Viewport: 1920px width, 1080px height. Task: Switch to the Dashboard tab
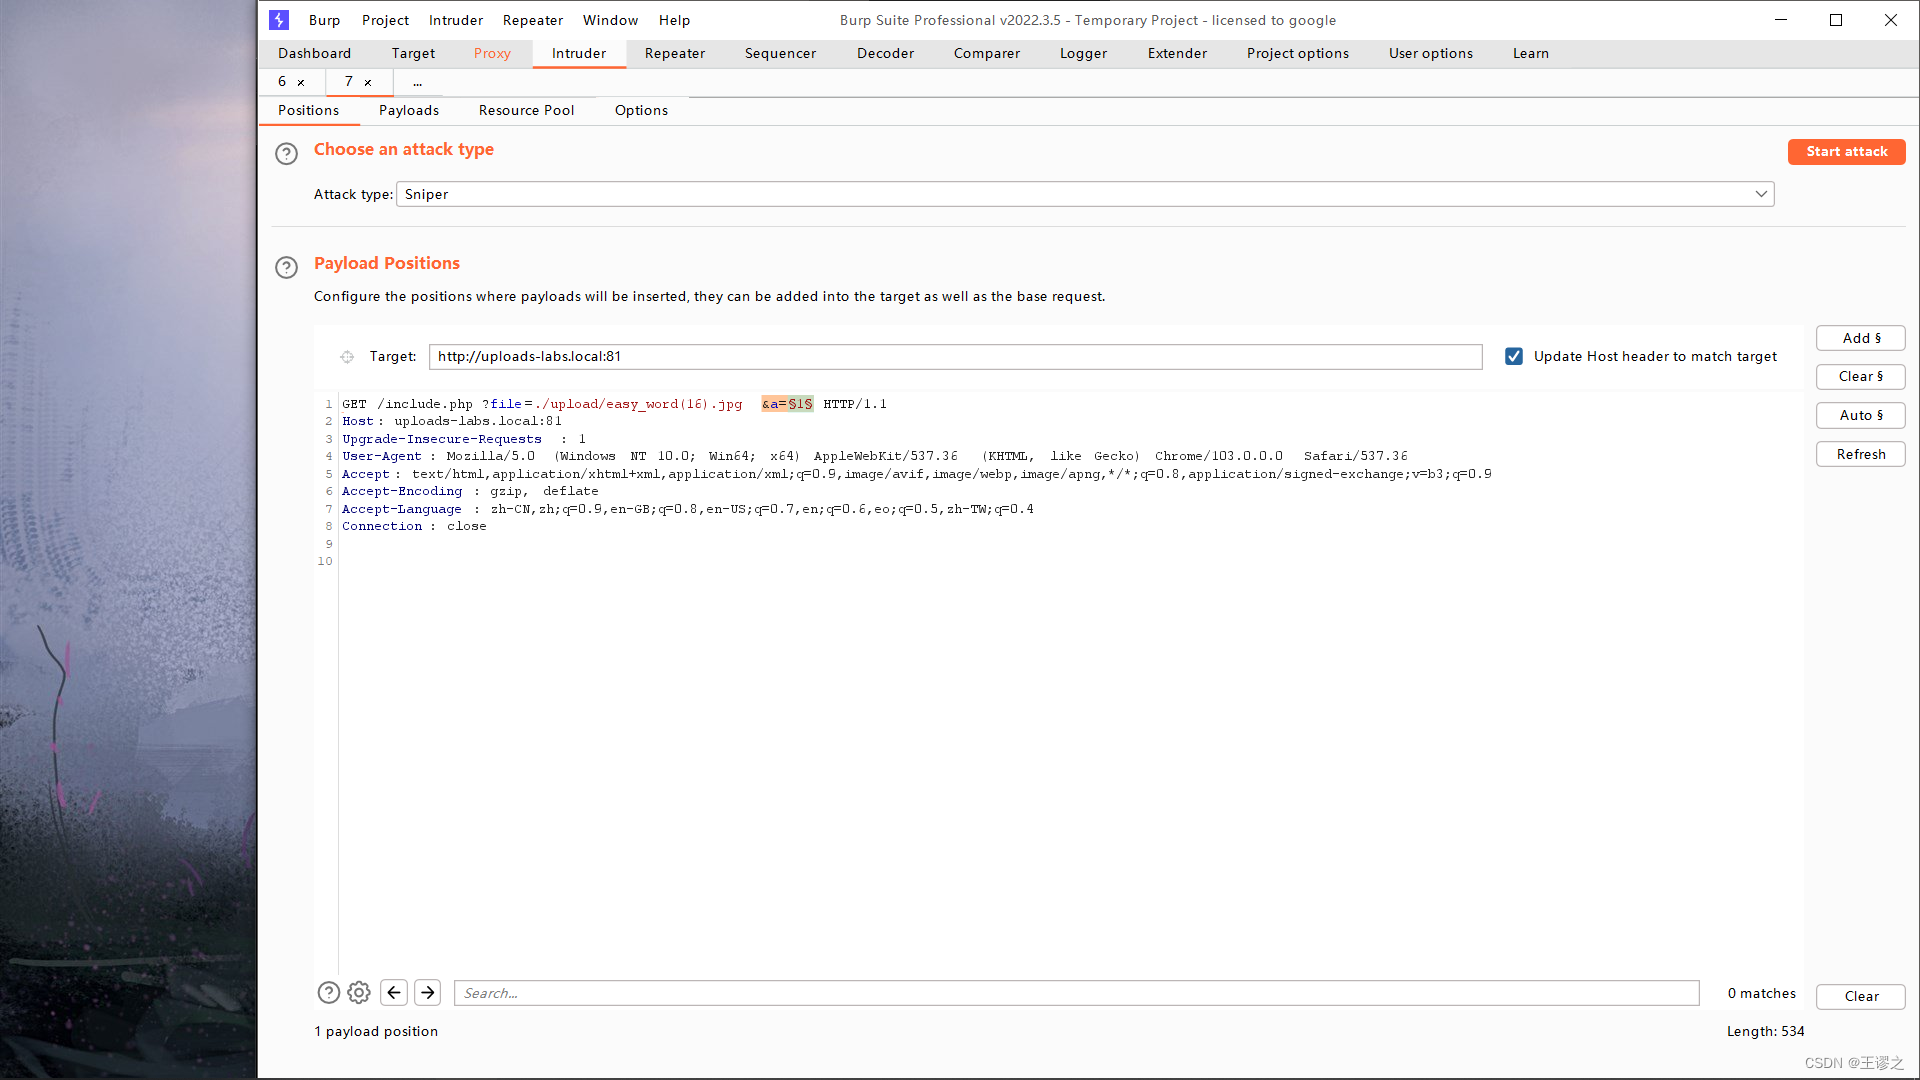314,53
